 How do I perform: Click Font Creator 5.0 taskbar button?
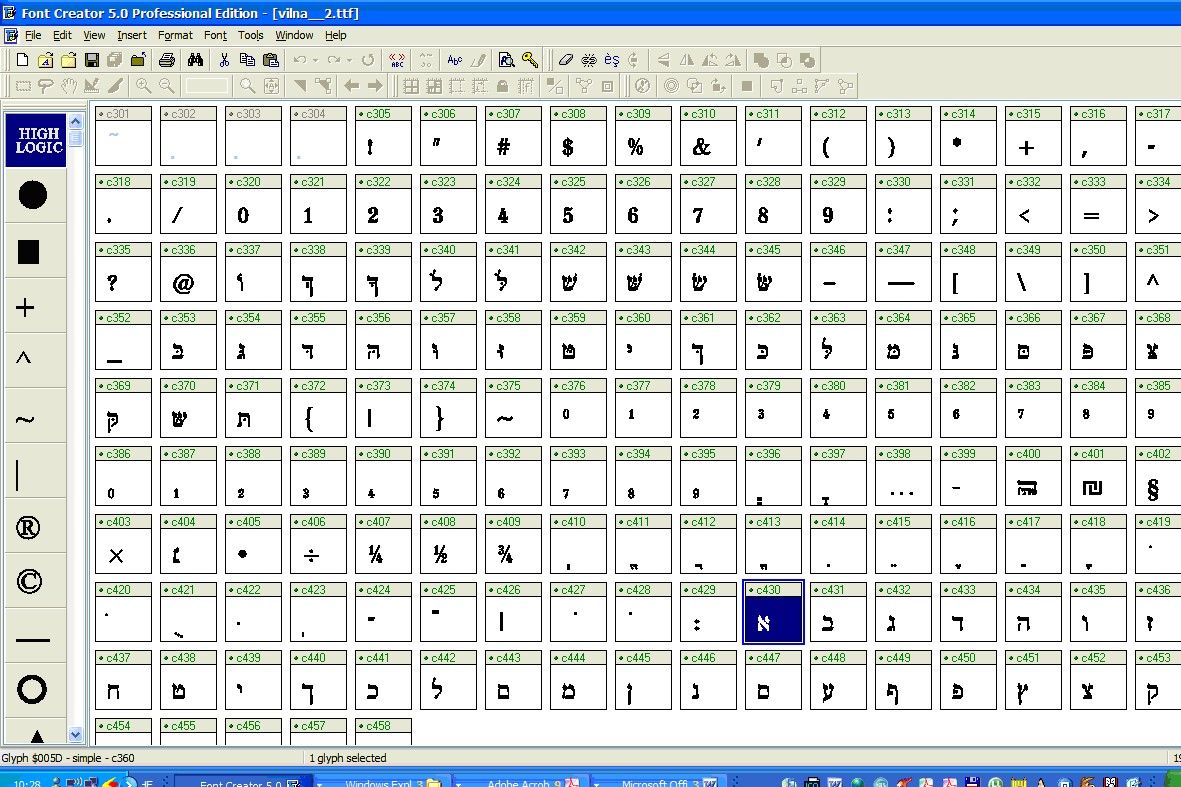click(242, 782)
